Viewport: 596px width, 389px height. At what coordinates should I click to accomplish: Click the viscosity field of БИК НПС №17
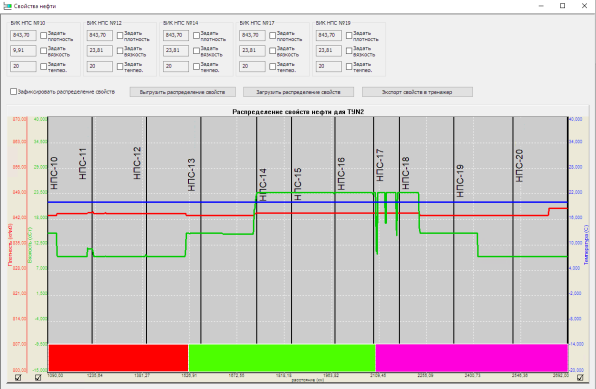pos(252,51)
